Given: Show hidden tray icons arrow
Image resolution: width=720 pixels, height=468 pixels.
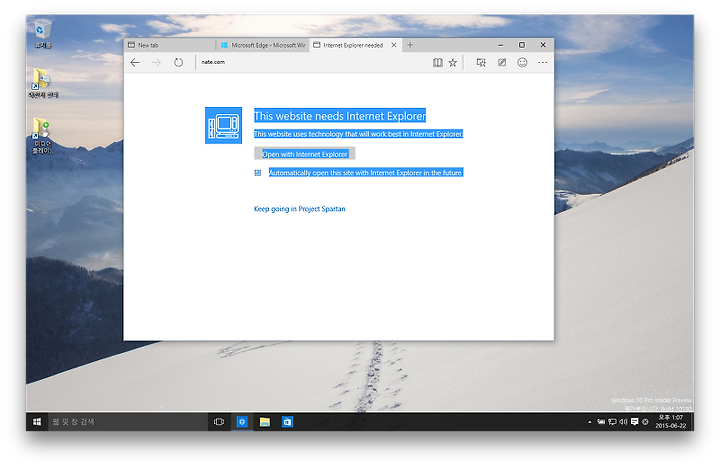Looking at the screenshot, I should pyautogui.click(x=590, y=422).
